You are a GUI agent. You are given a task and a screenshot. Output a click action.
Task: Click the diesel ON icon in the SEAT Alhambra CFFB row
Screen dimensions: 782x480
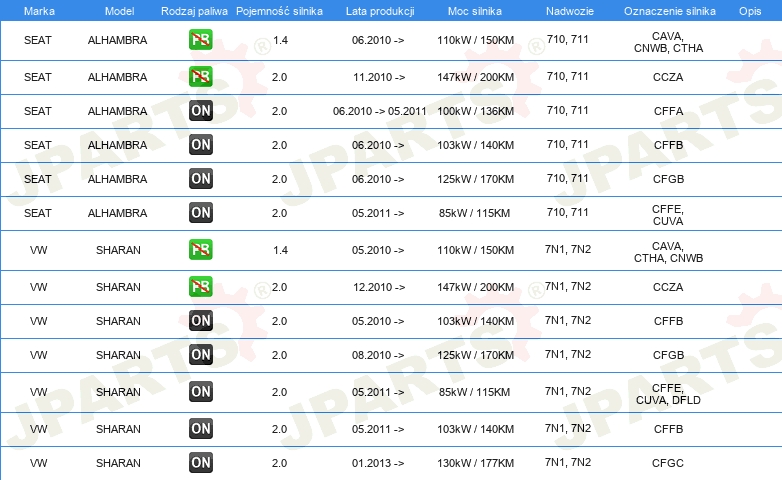coord(201,145)
